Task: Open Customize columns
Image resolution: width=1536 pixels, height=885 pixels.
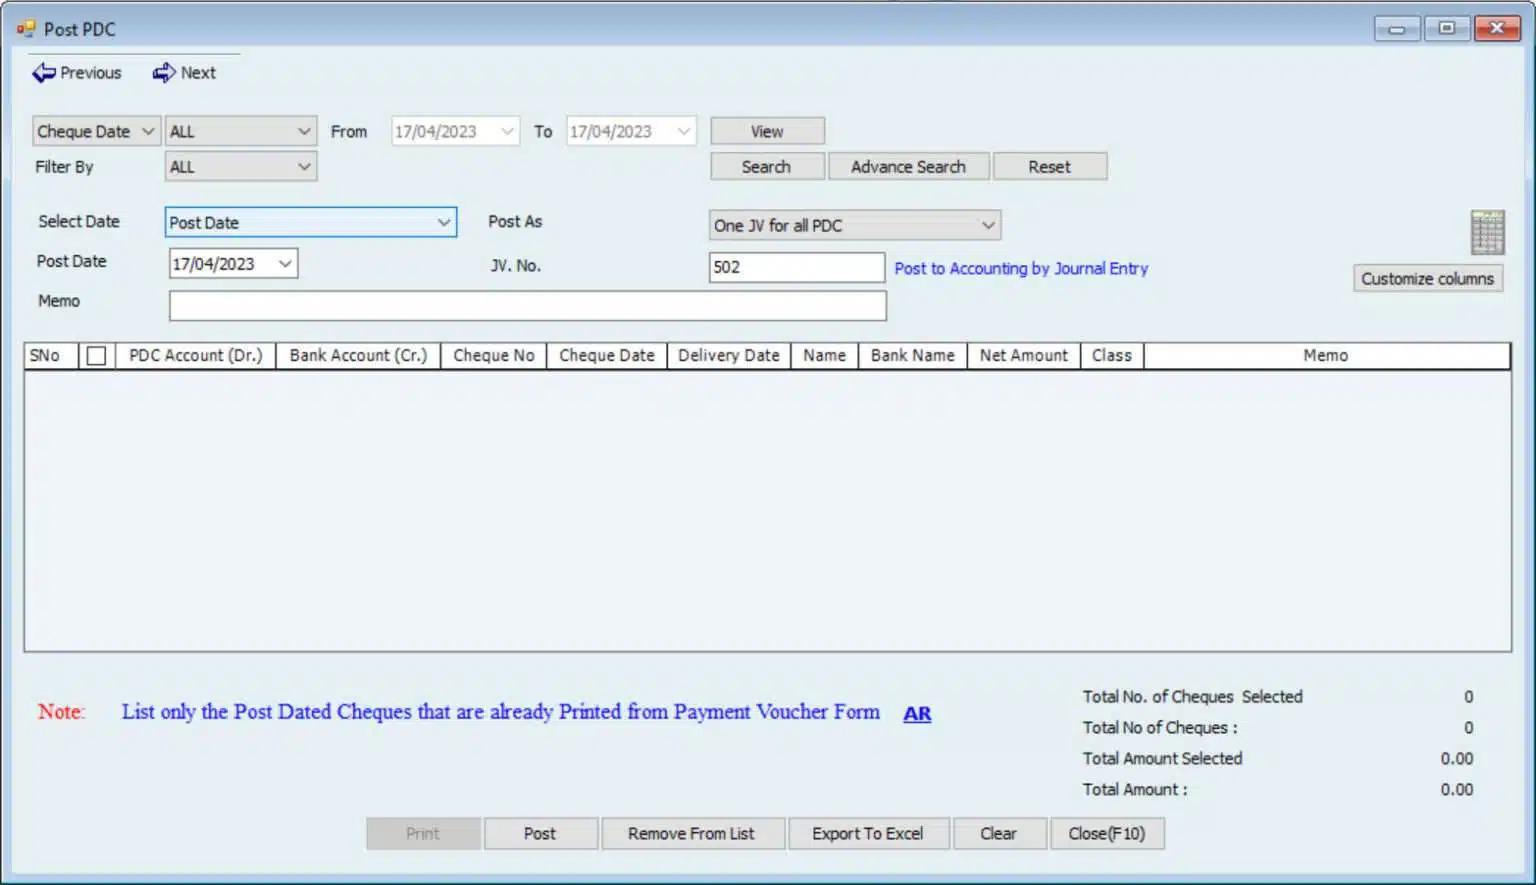Action: [1427, 279]
